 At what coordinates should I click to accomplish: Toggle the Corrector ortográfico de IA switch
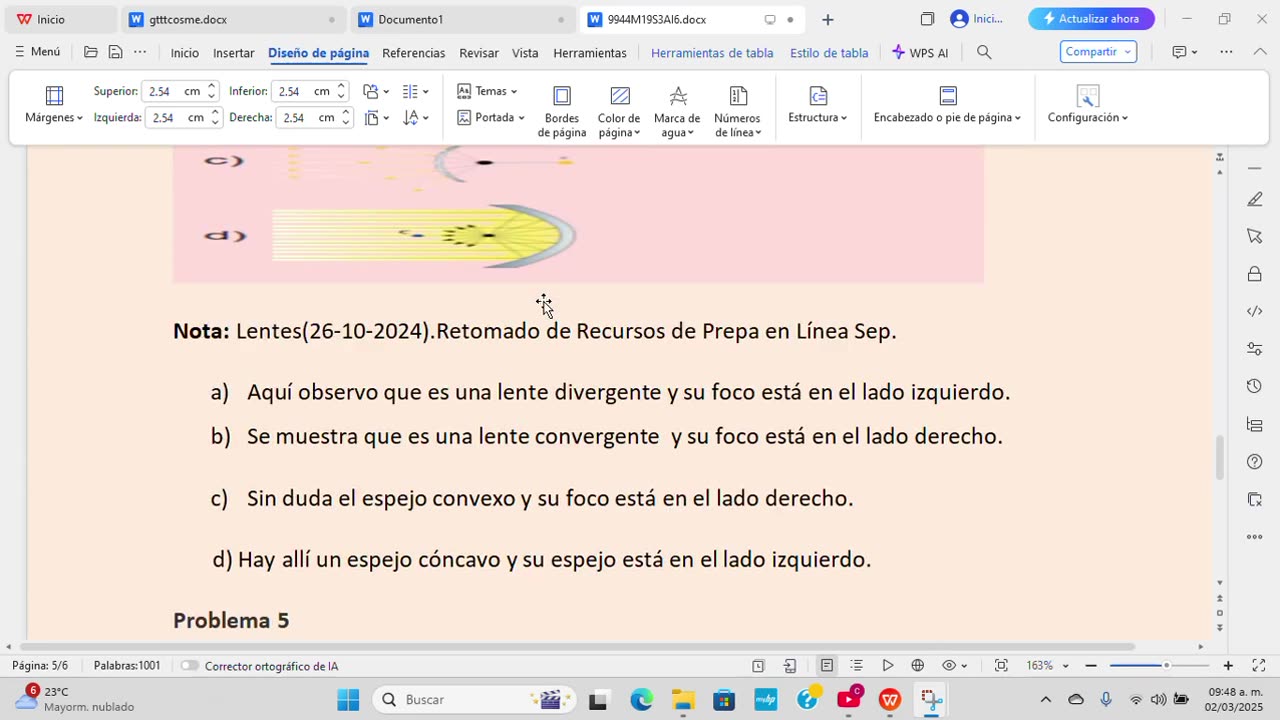(189, 666)
